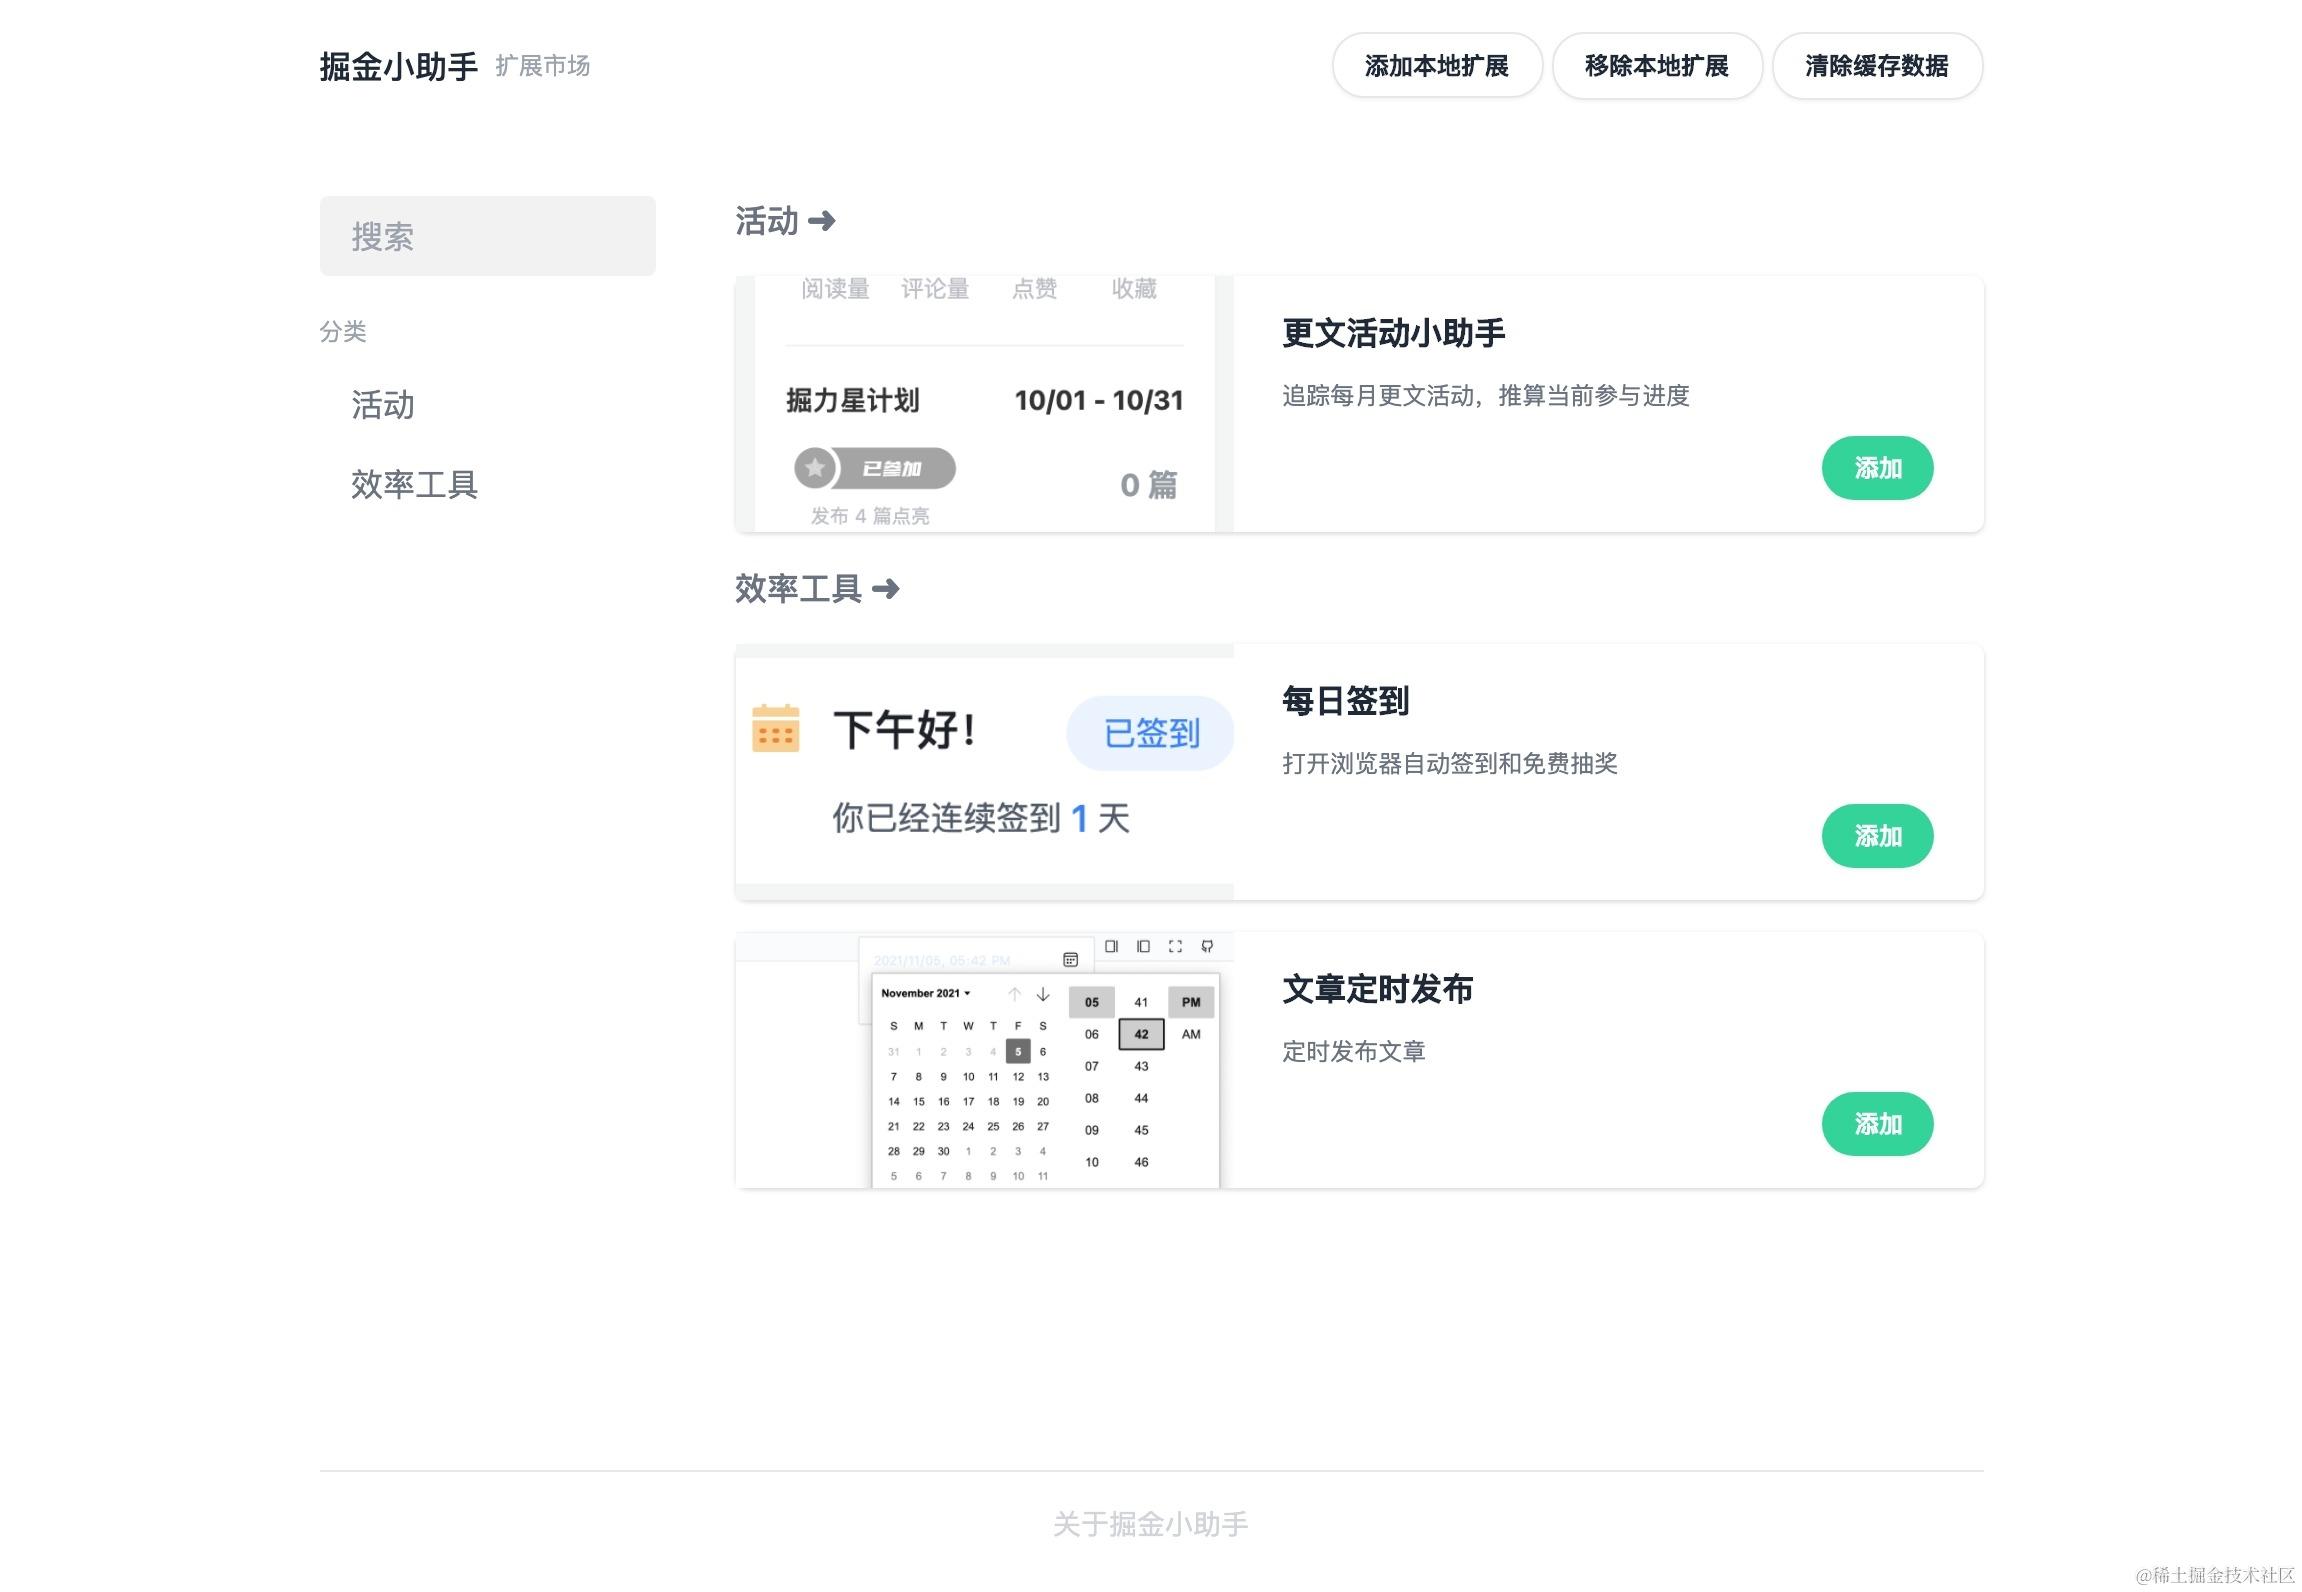Click the 已签到 status badge
This screenshot has width=2302, height=1592.
click(1150, 733)
